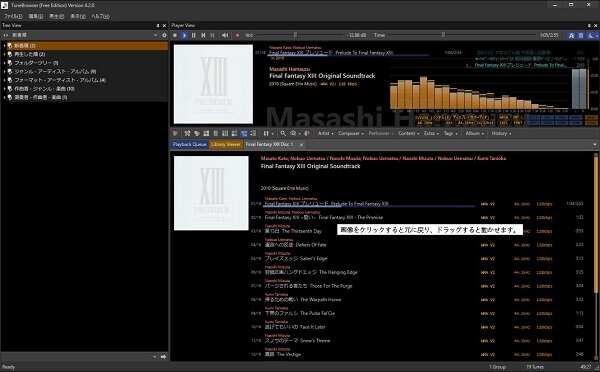Expand ジャンル - アーティスト - アルバム node
Viewport: 600px width, 372px height.
pyautogui.click(x=4, y=72)
